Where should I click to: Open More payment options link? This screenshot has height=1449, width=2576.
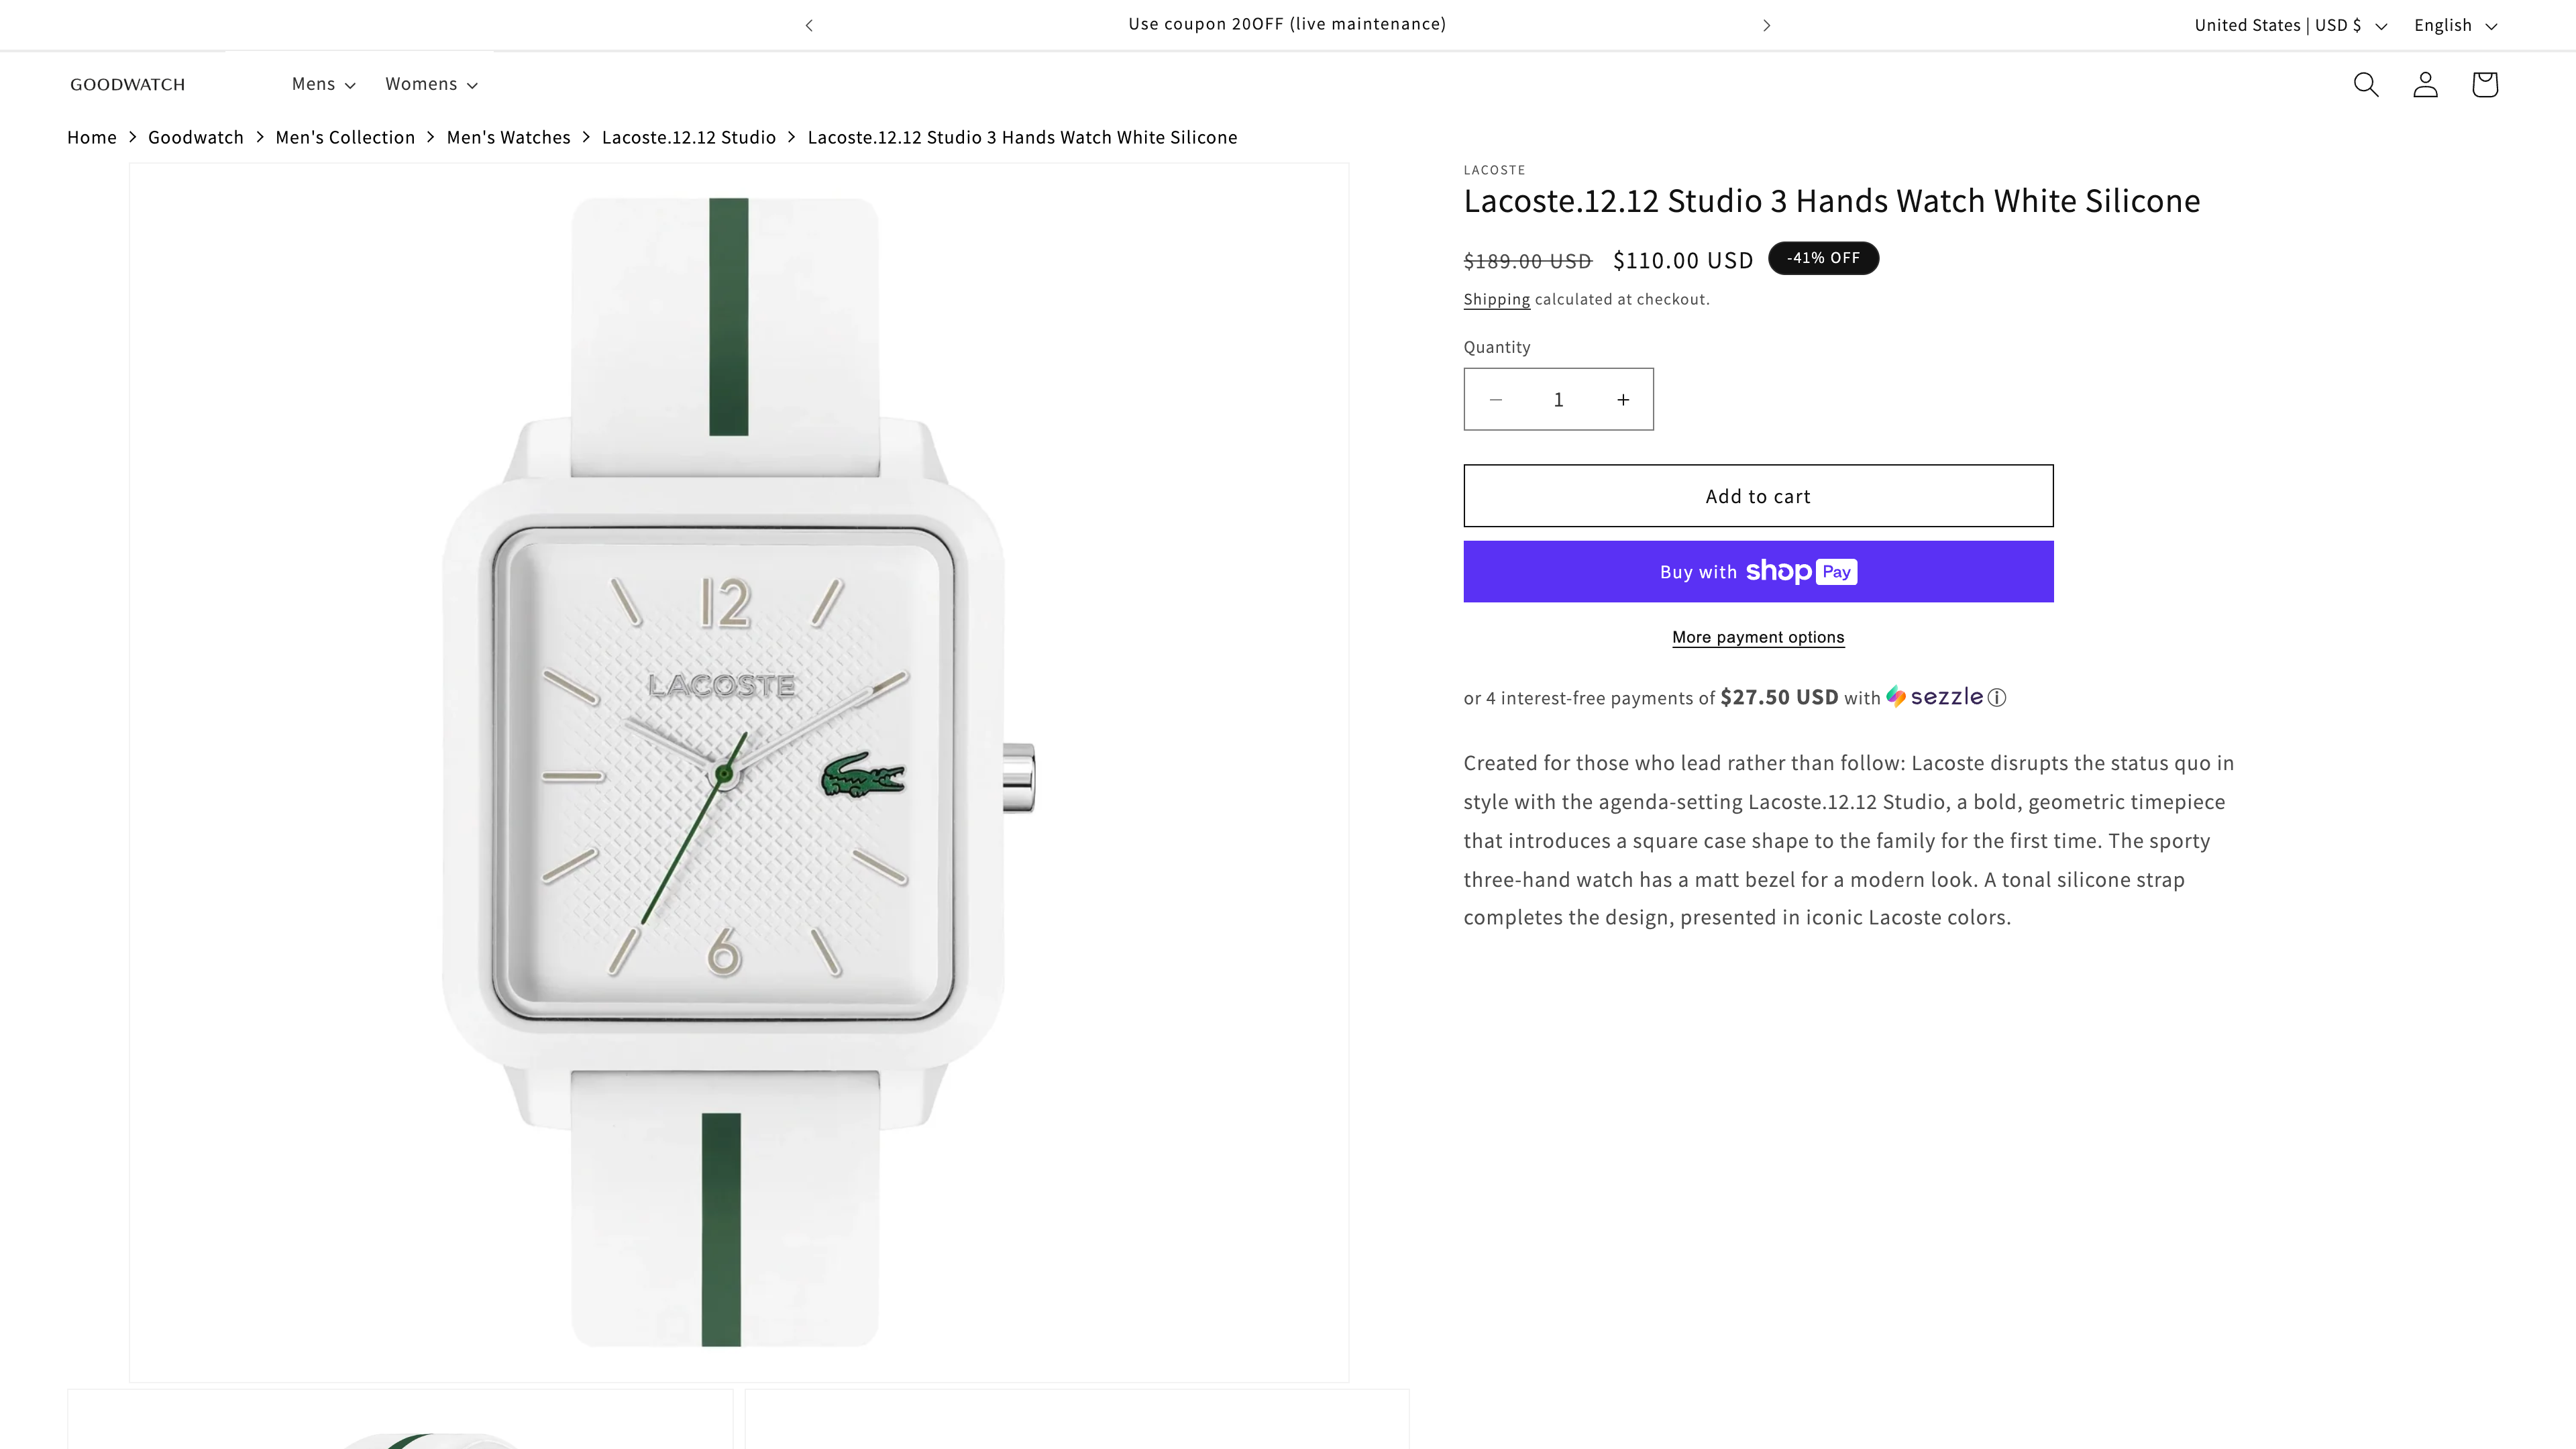(x=1758, y=637)
